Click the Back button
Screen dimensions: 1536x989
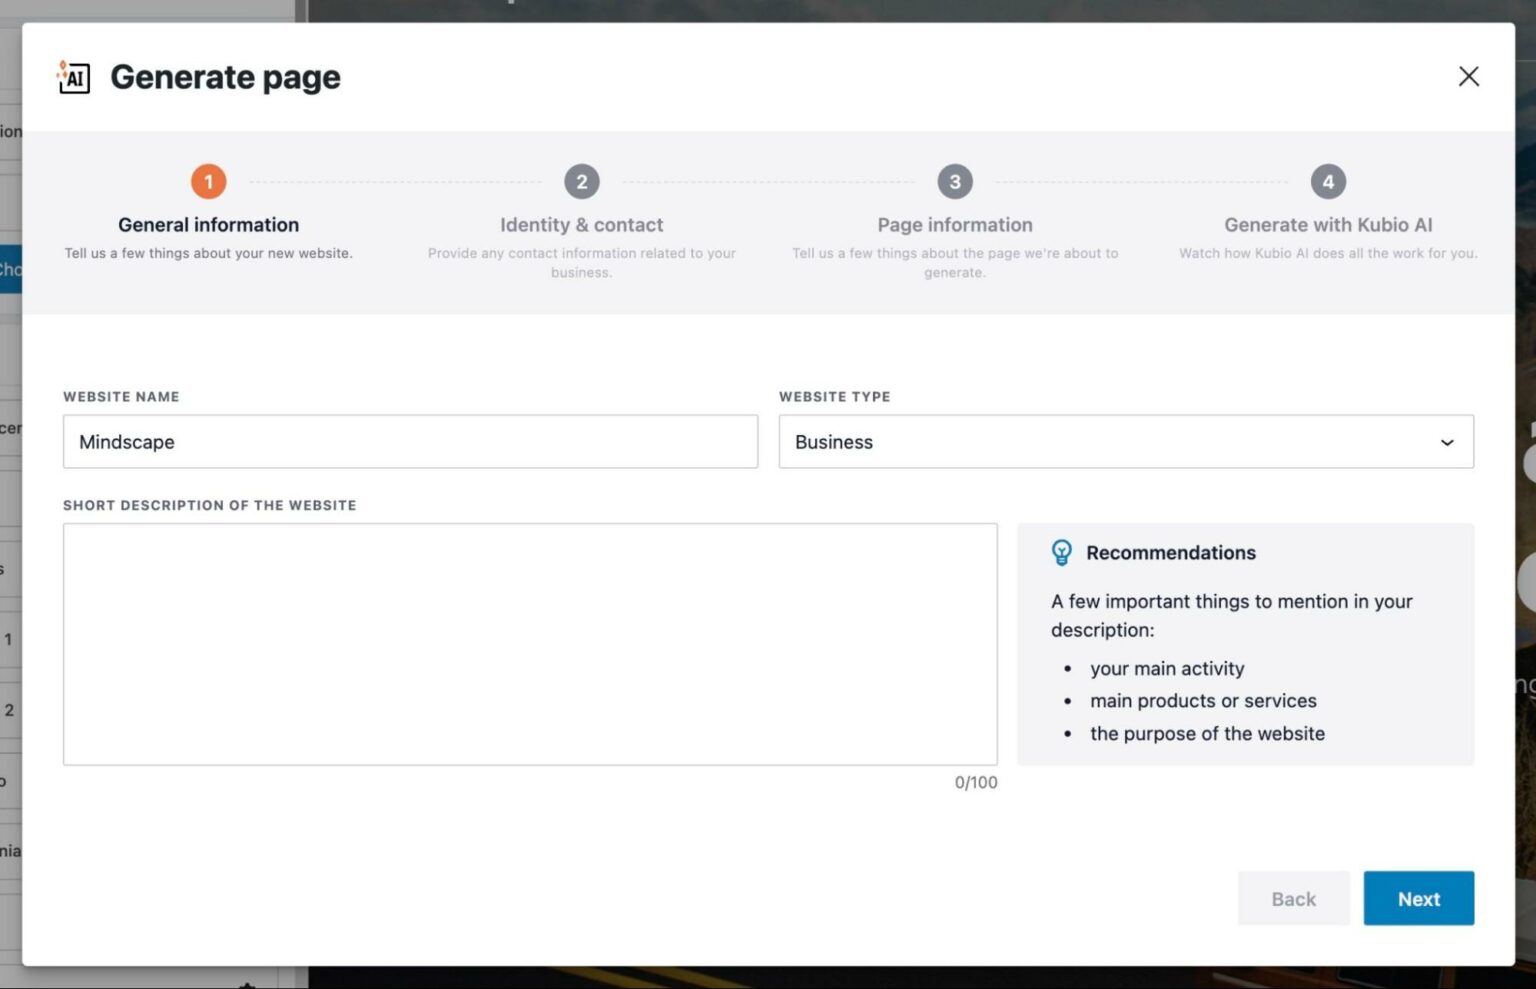tap(1293, 898)
